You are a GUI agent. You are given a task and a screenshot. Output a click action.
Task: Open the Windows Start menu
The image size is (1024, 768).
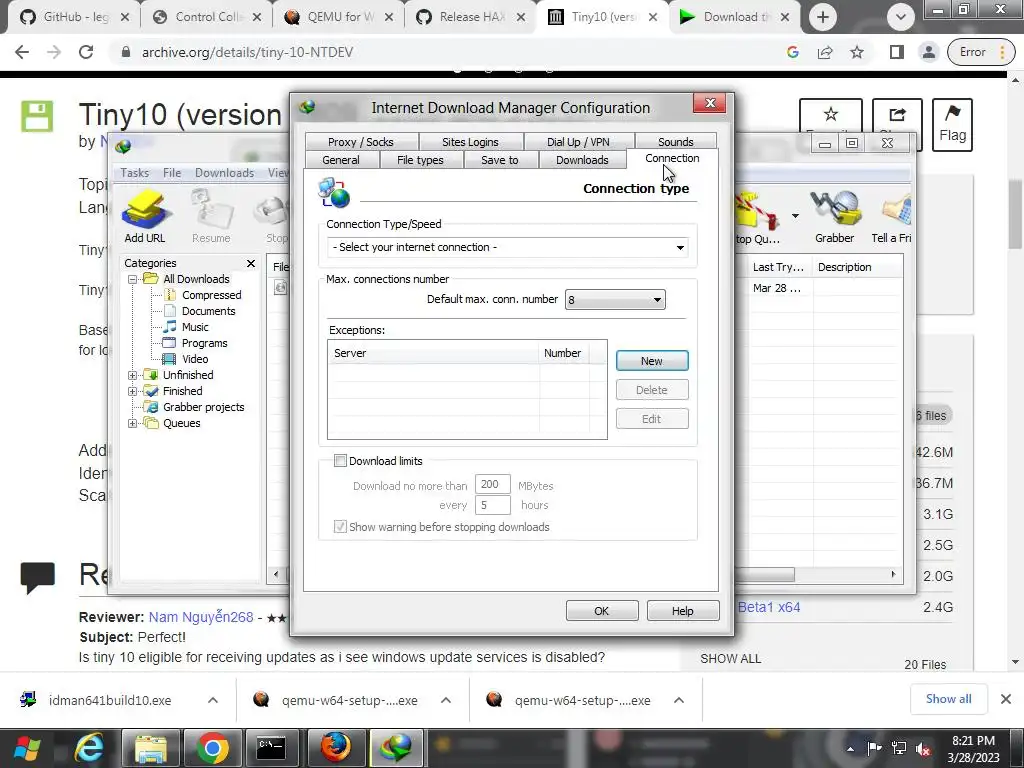coord(27,748)
